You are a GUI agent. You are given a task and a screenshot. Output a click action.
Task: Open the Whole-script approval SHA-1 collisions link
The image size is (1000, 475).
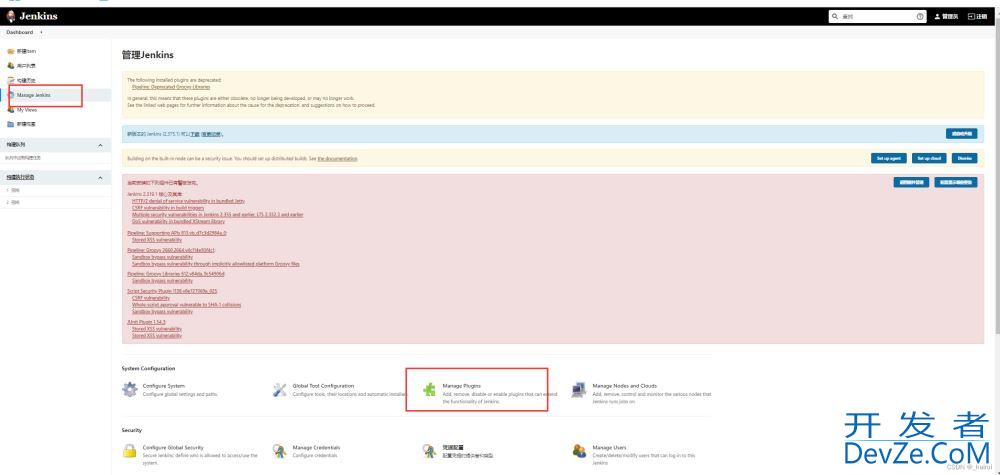[186, 305]
